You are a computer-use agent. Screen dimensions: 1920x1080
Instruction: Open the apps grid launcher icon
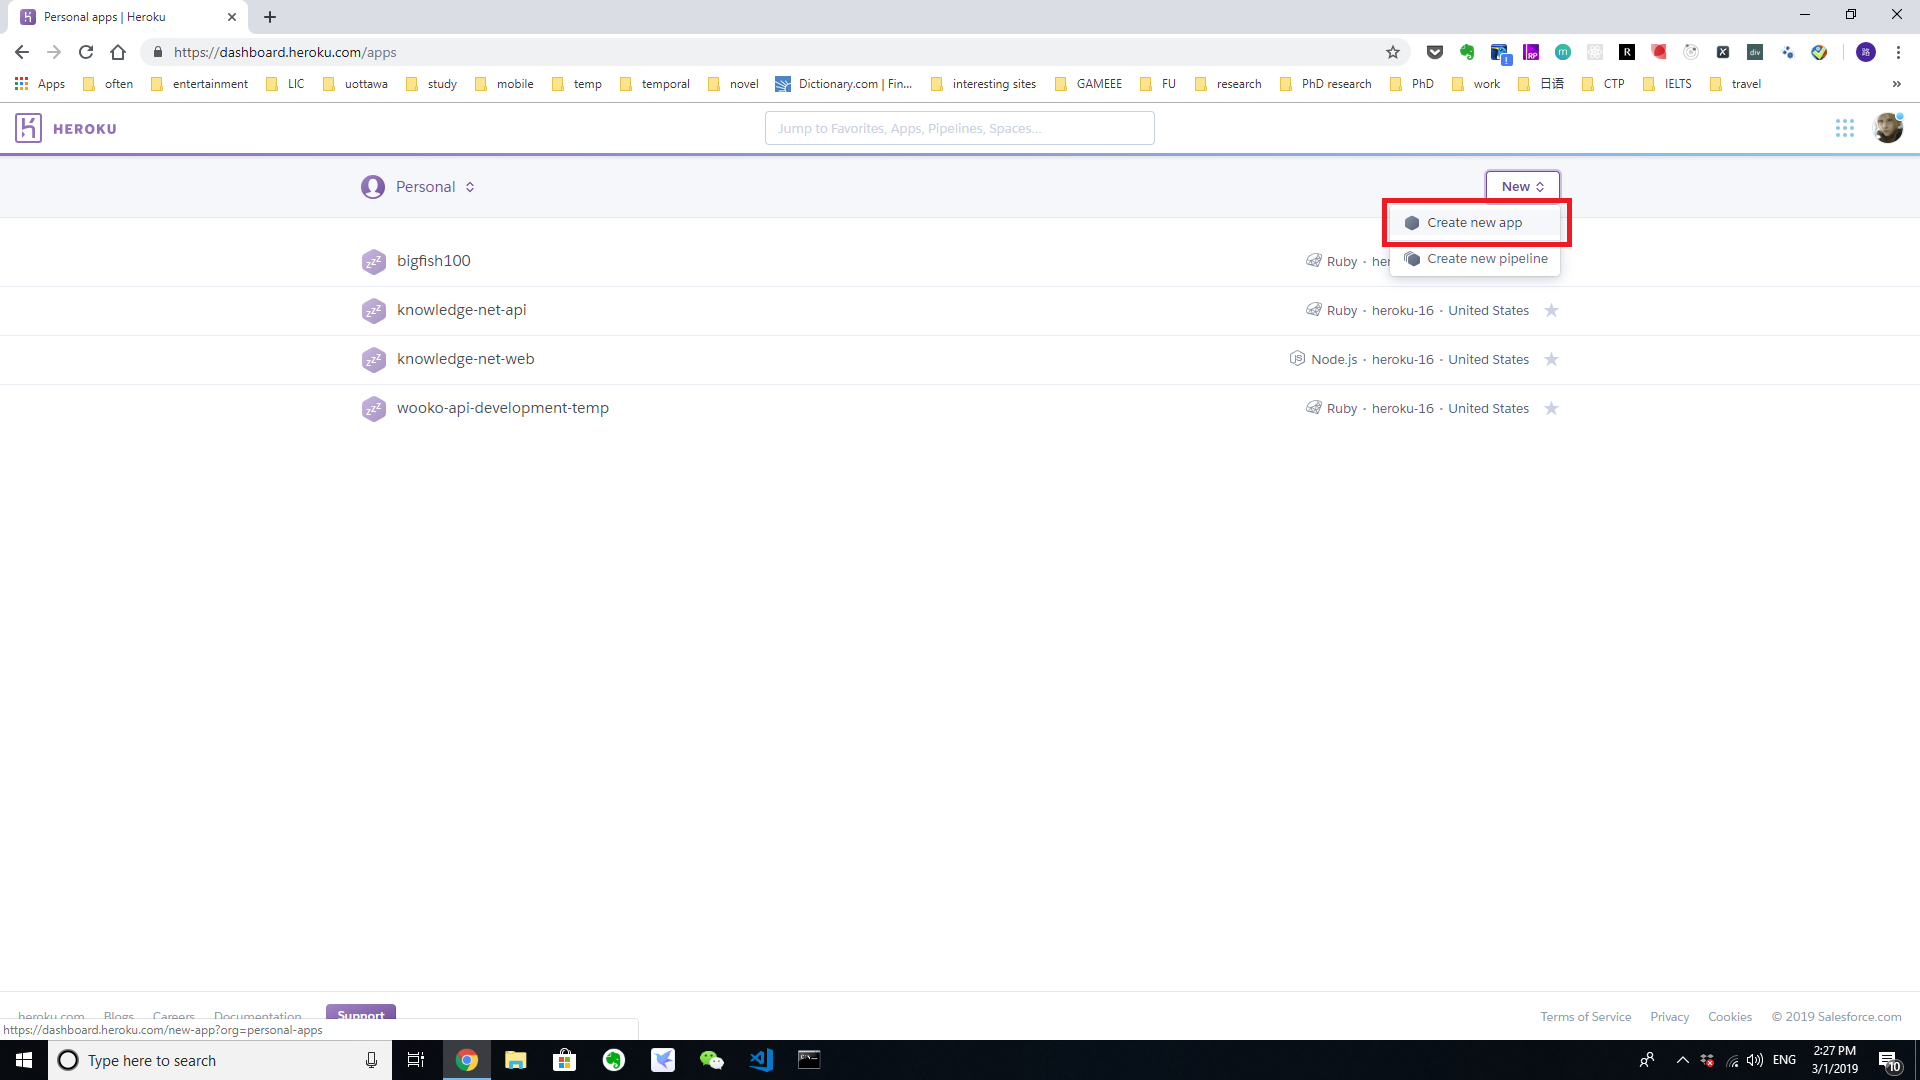[1844, 128]
